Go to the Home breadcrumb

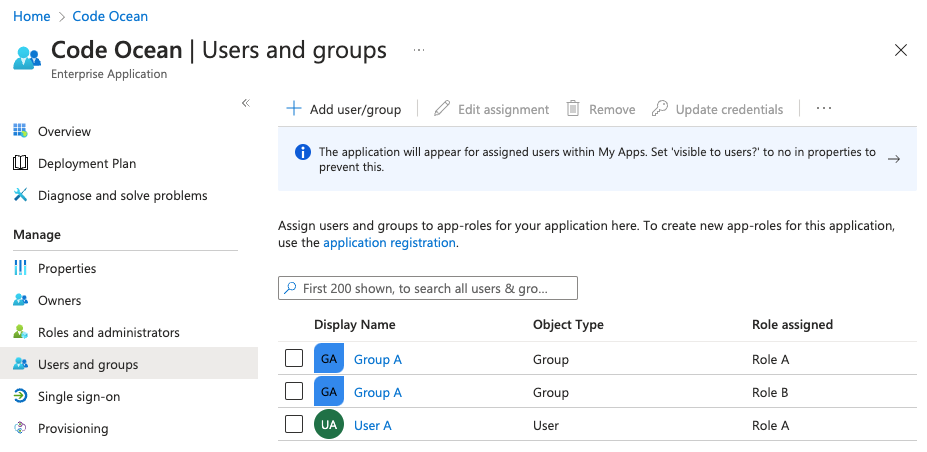31,16
